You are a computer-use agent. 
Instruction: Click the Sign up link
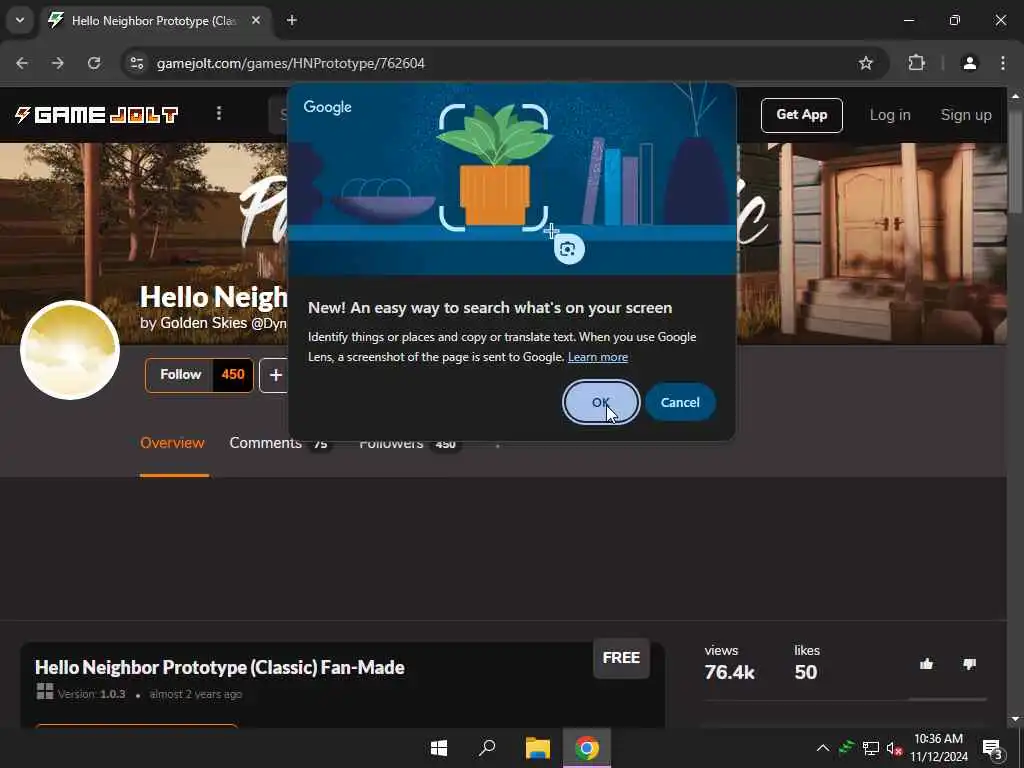[965, 115]
